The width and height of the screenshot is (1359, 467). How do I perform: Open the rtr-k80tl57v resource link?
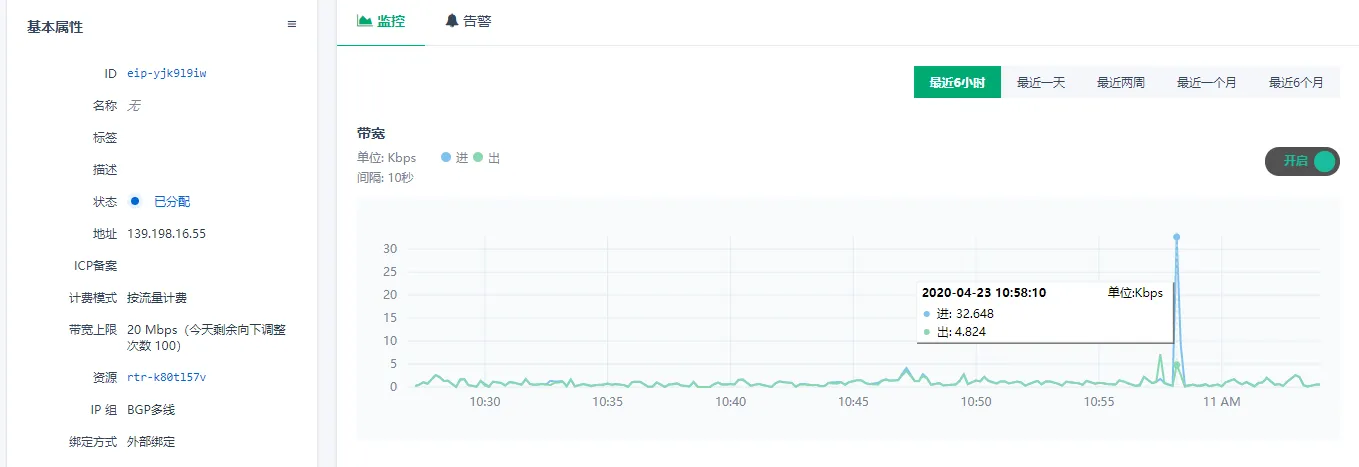(x=167, y=377)
